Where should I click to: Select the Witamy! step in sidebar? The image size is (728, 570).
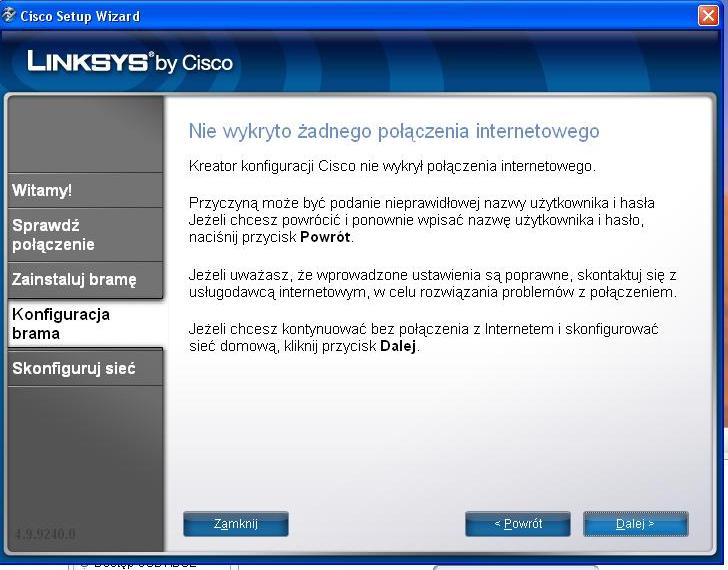(x=85, y=190)
